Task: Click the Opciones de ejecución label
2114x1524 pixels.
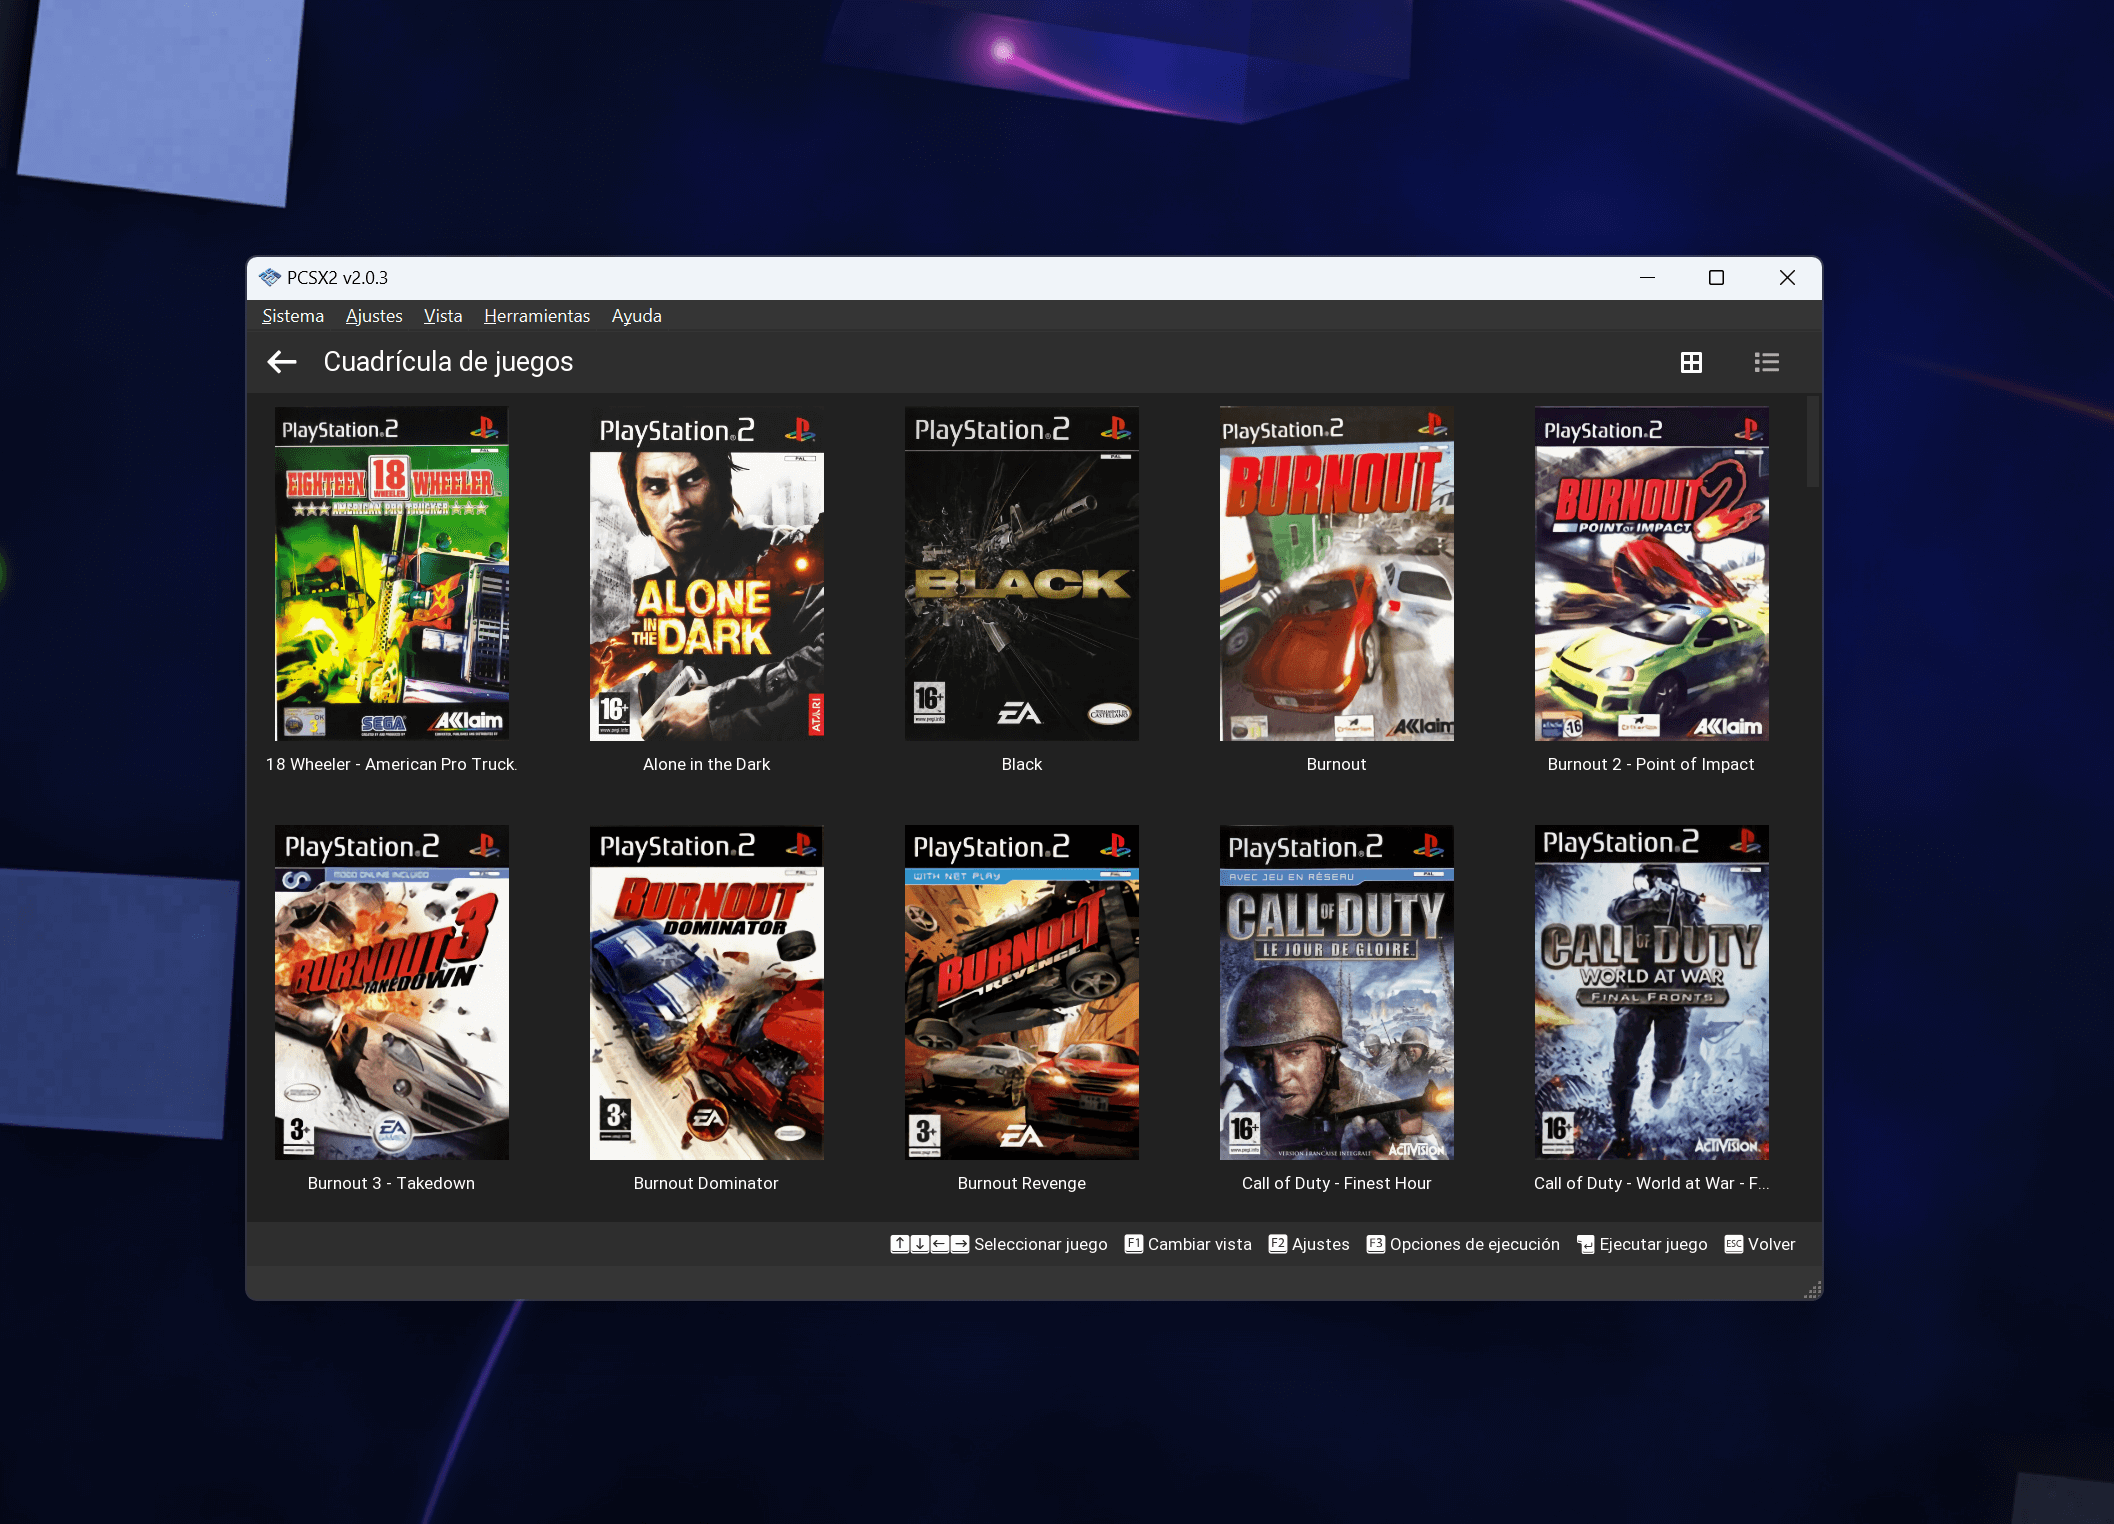Action: point(1474,1244)
